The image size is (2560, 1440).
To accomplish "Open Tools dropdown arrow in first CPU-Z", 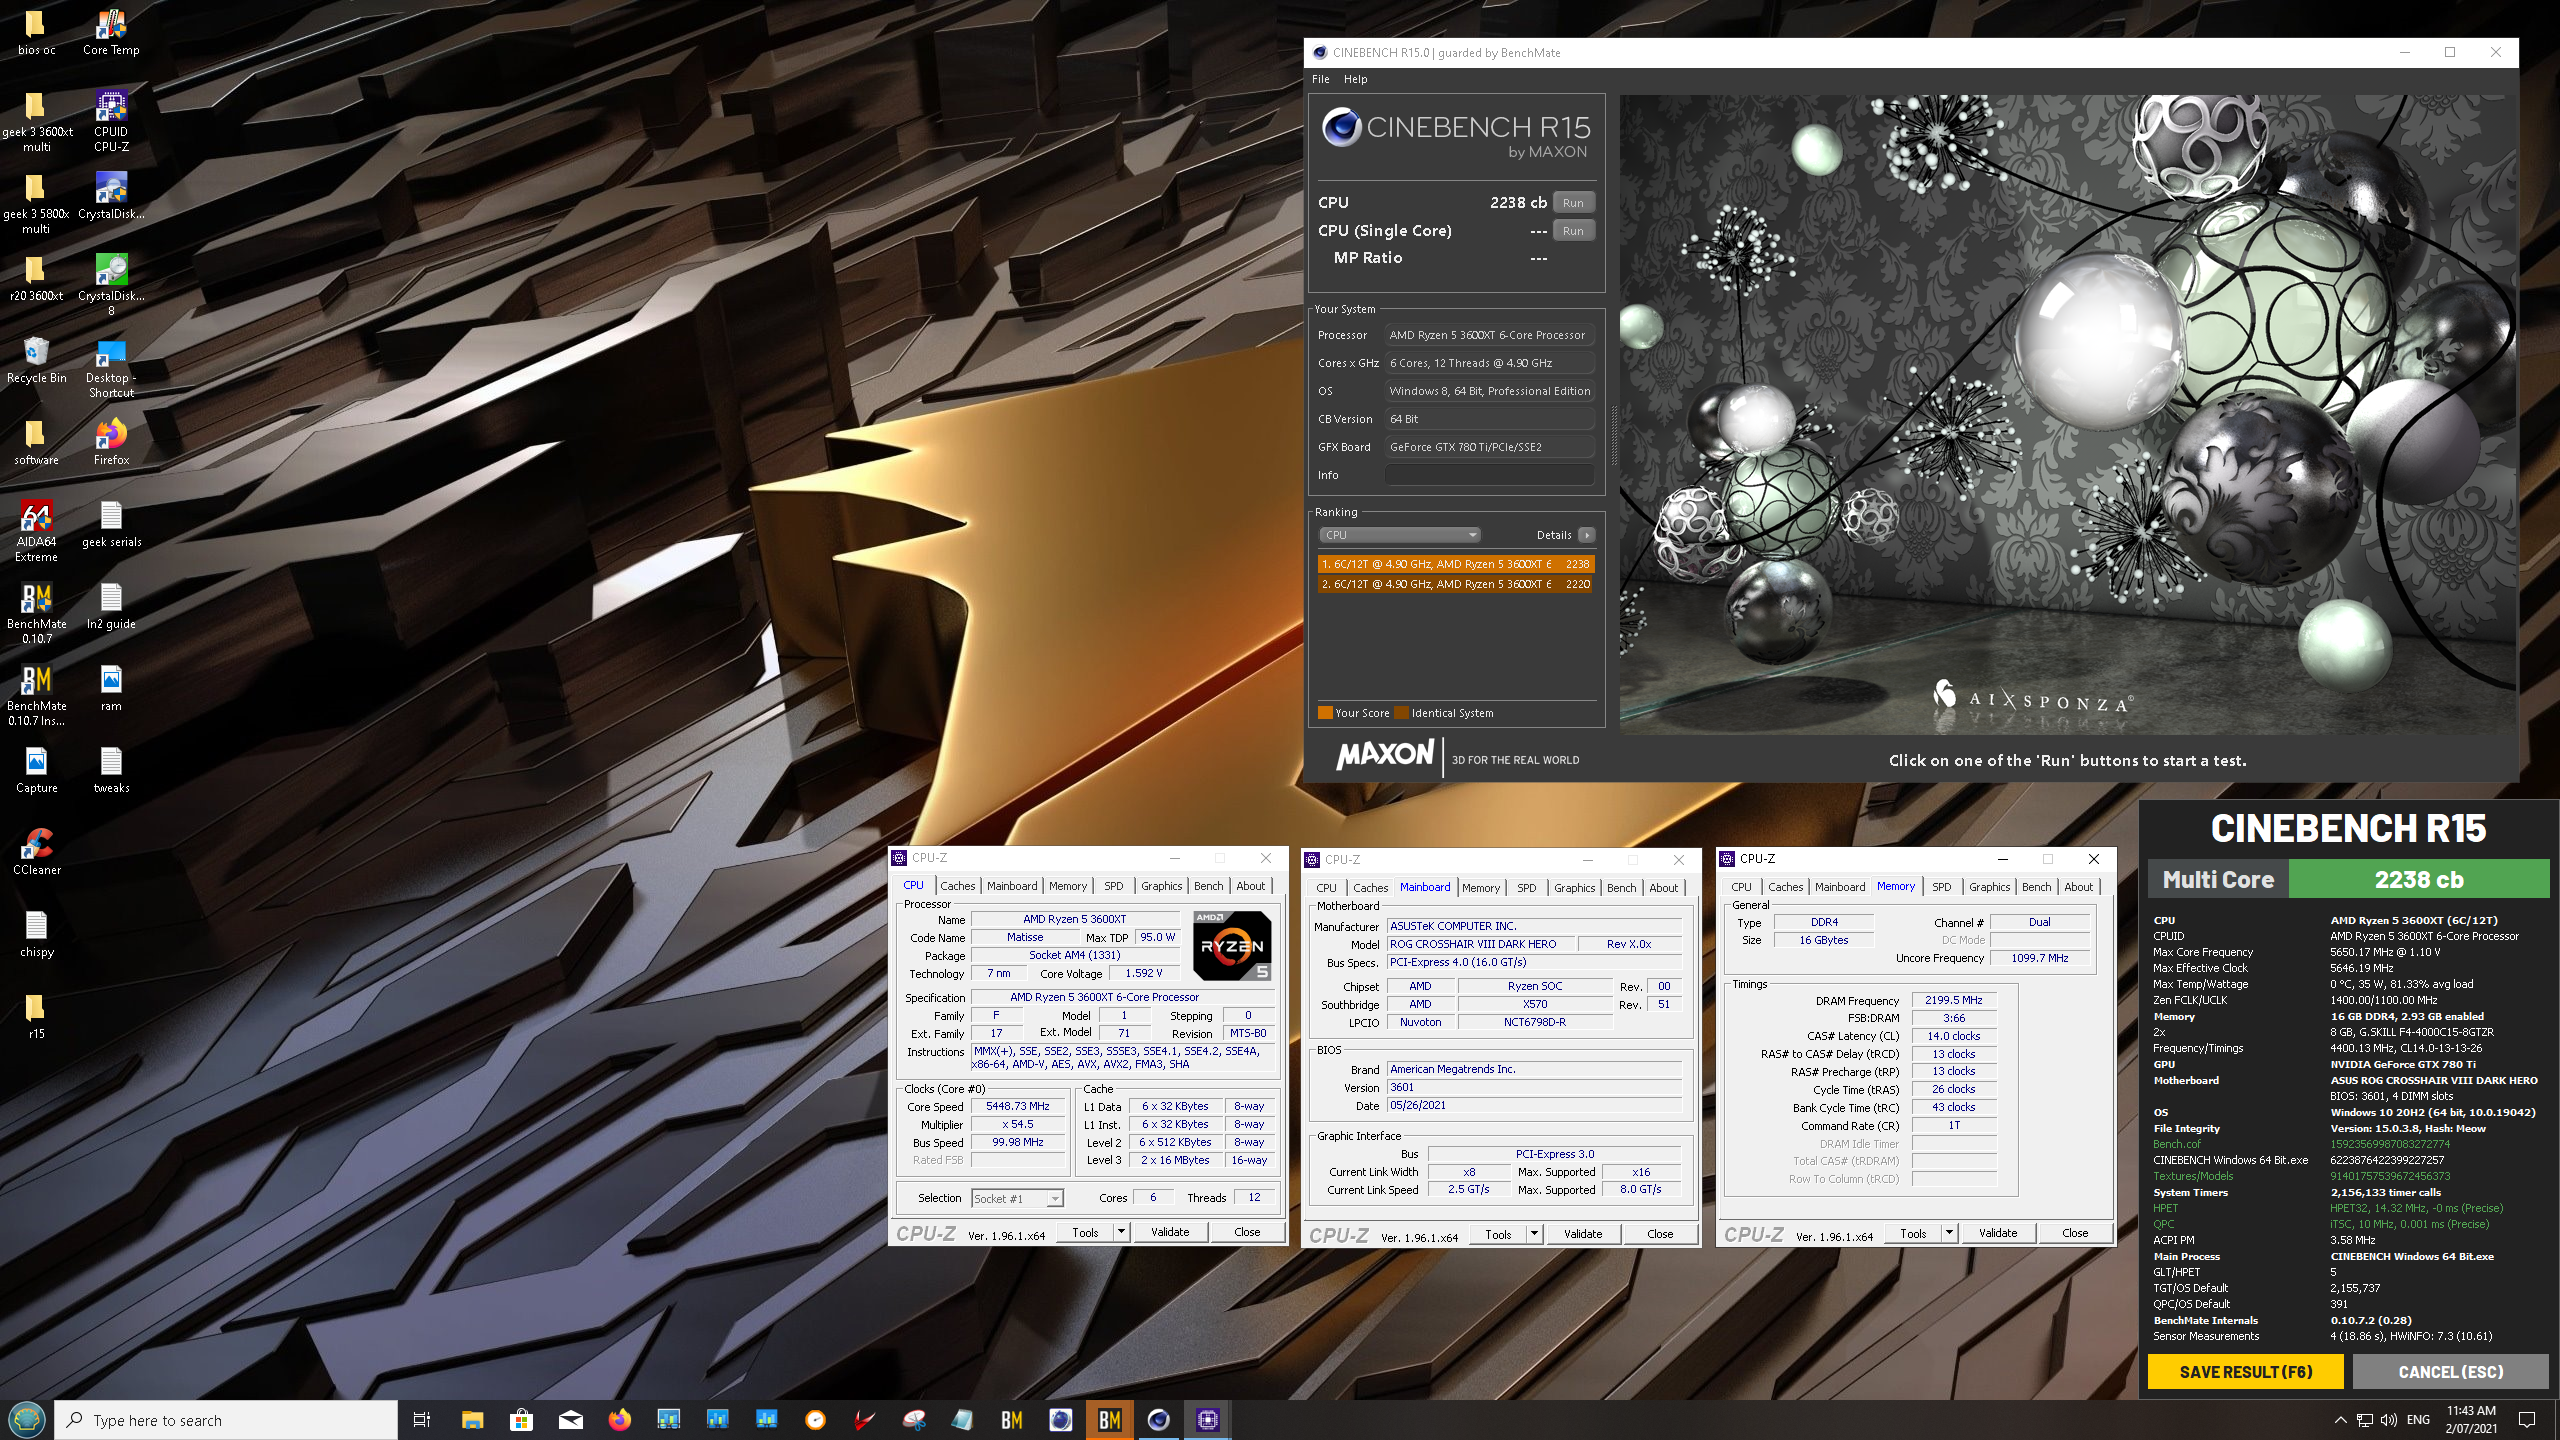I will pyautogui.click(x=1121, y=1232).
